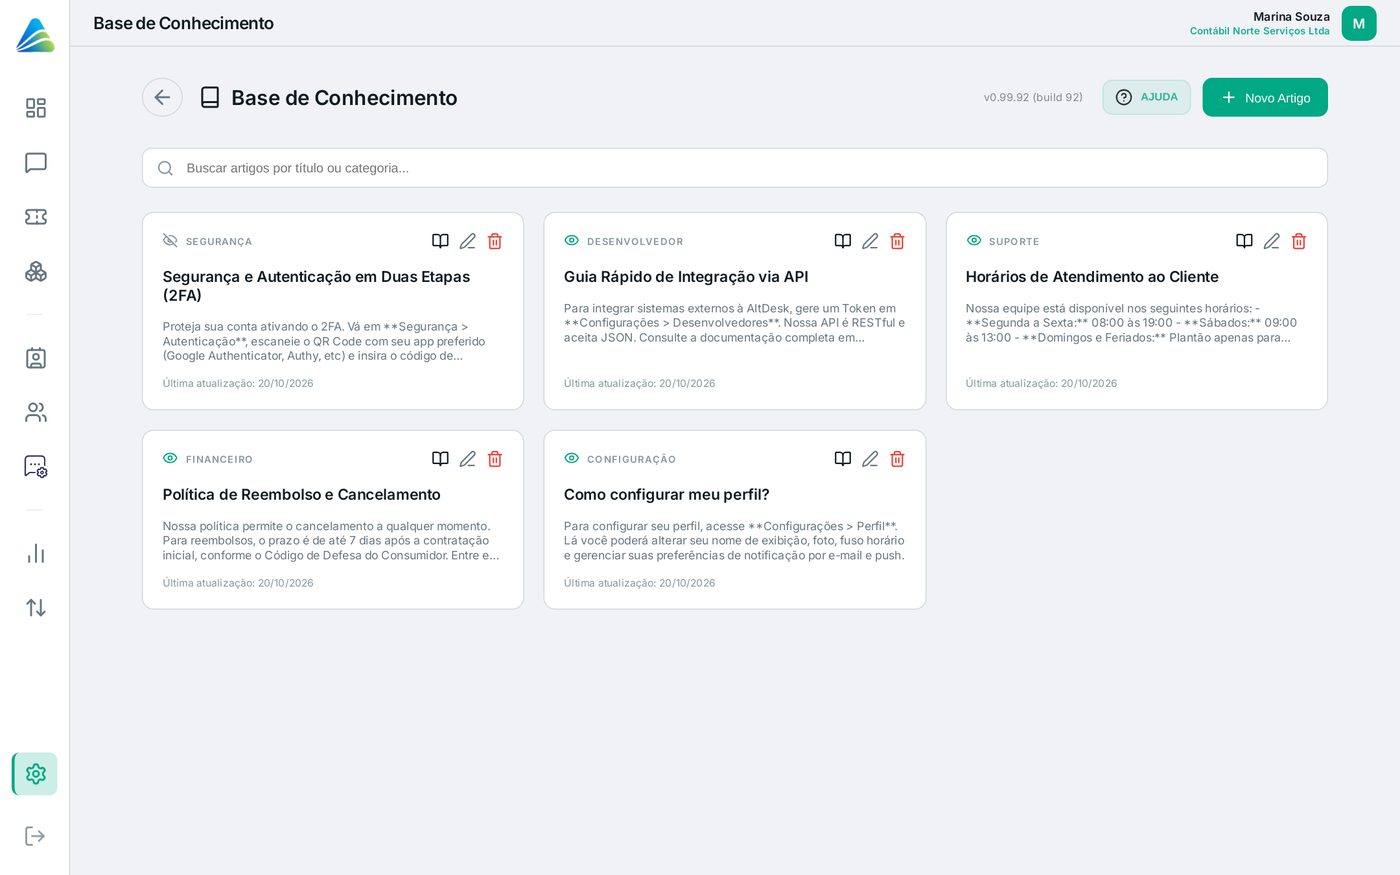Delete the Como configurar meu perfil article
Screen dimensions: 1400x875
click(897, 459)
